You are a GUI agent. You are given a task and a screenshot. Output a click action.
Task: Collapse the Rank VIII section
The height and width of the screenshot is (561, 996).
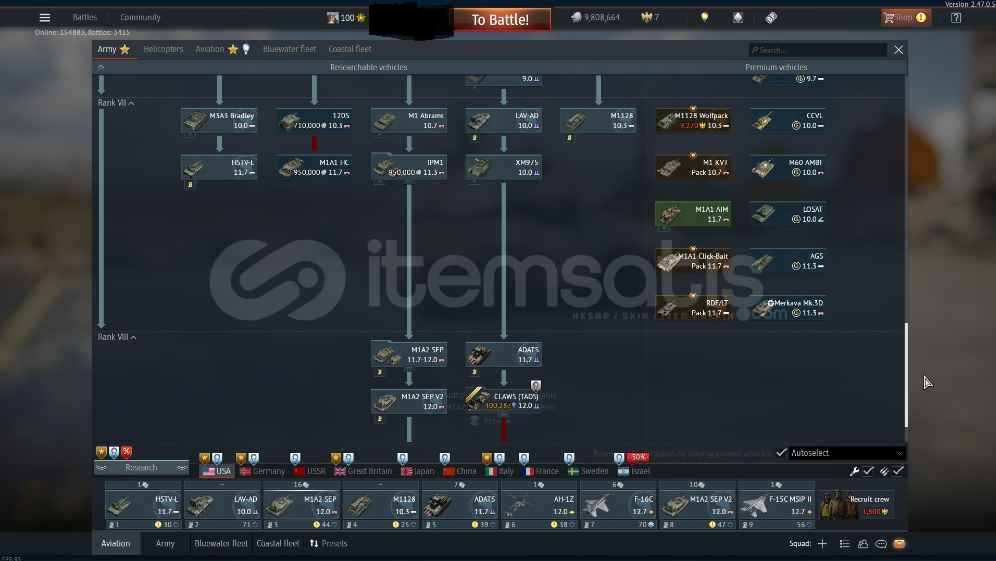pos(117,337)
